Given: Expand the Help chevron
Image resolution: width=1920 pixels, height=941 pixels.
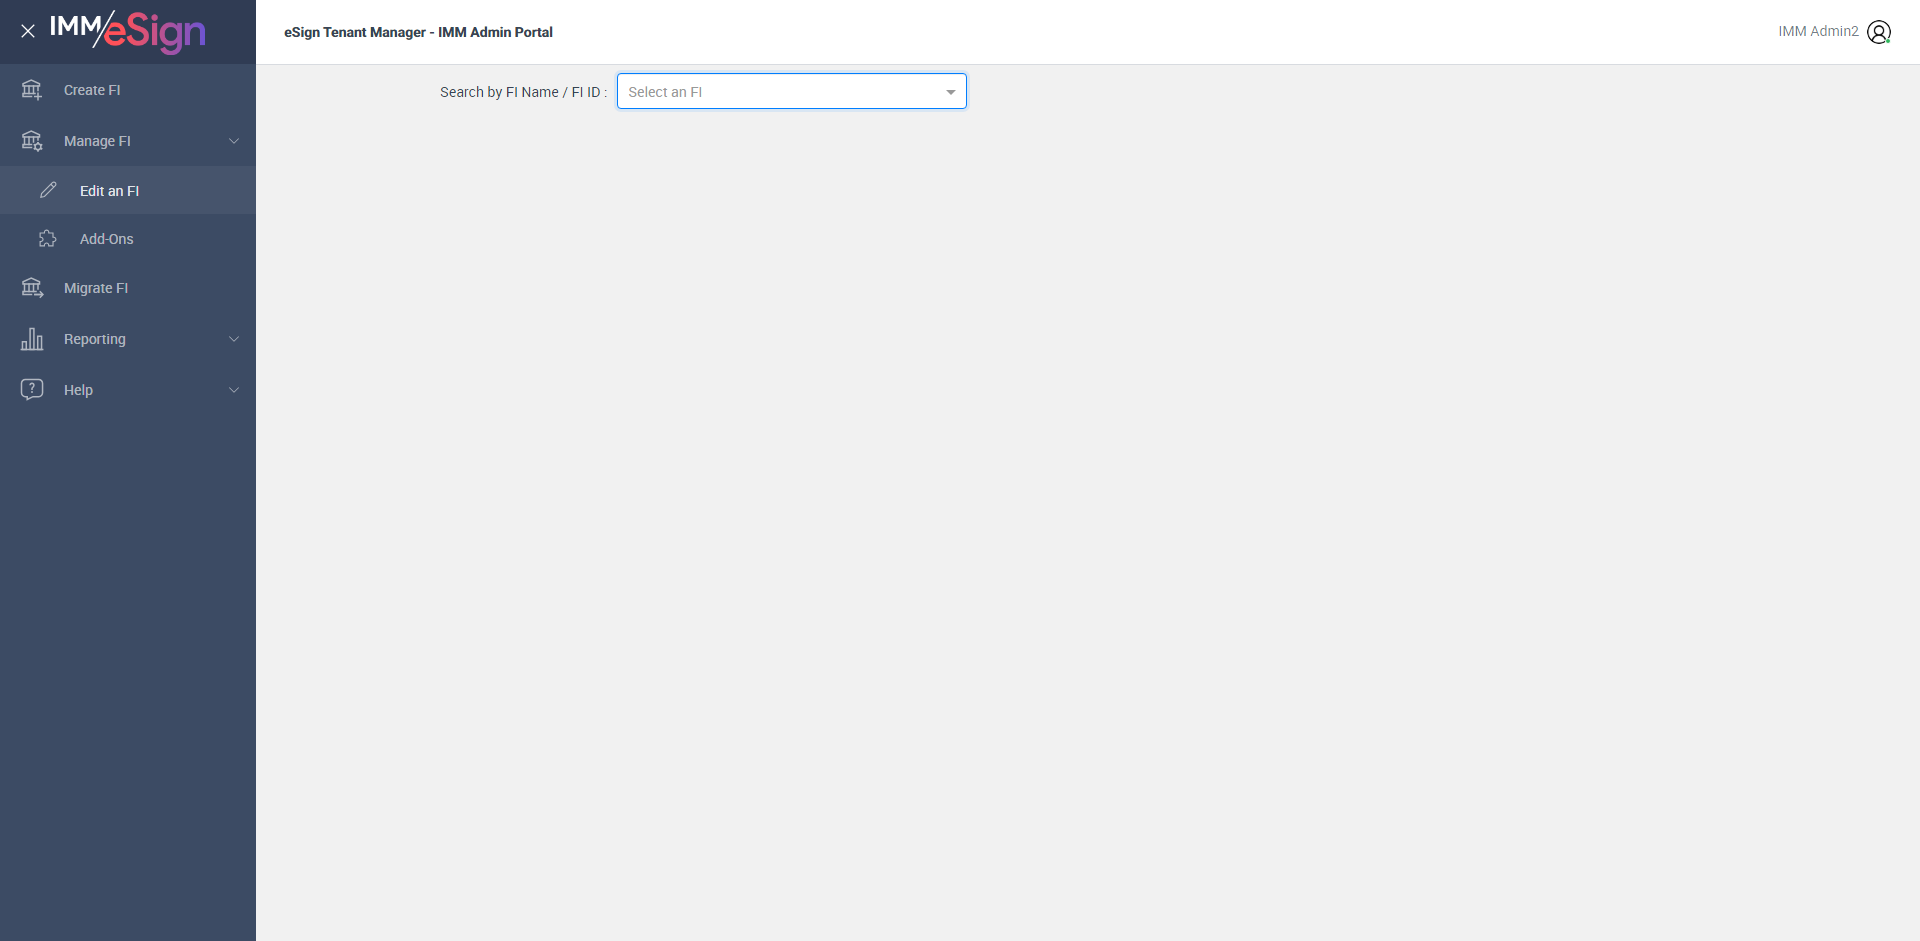Looking at the screenshot, I should [x=234, y=390].
